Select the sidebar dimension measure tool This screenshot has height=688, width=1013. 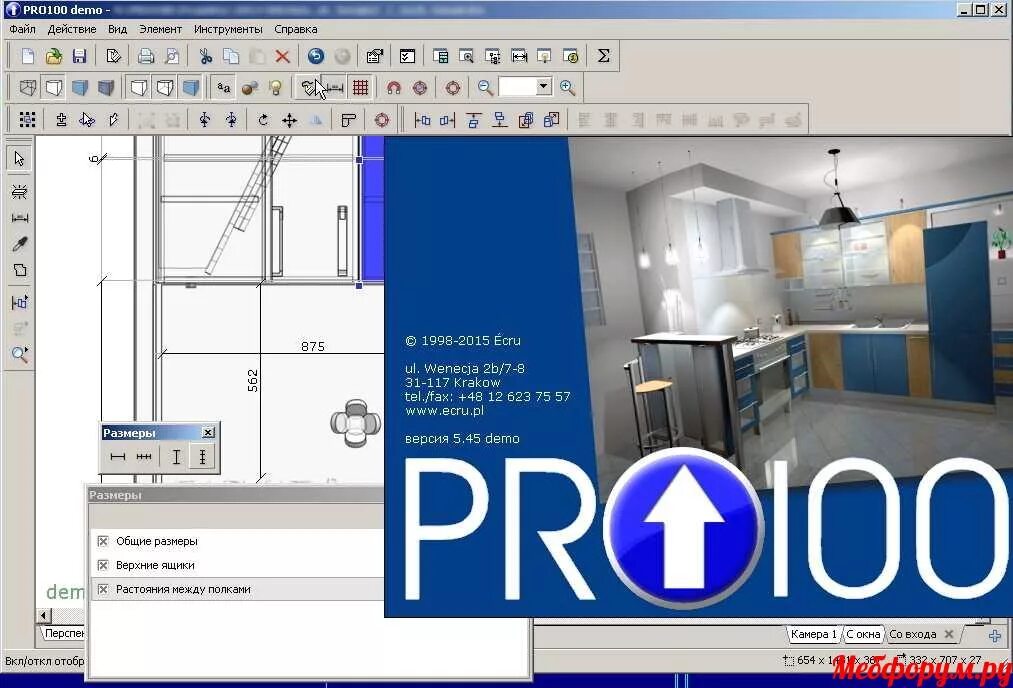pos(19,218)
